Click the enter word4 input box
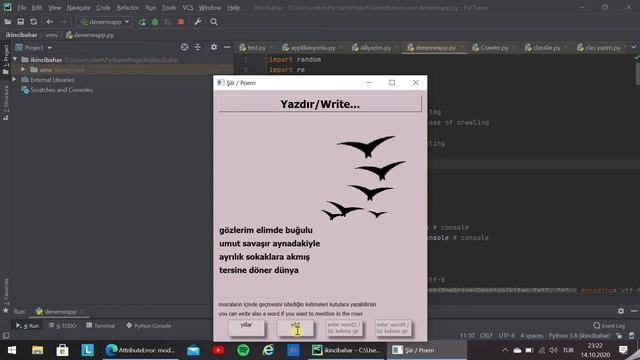The image size is (640, 360). 393,328
